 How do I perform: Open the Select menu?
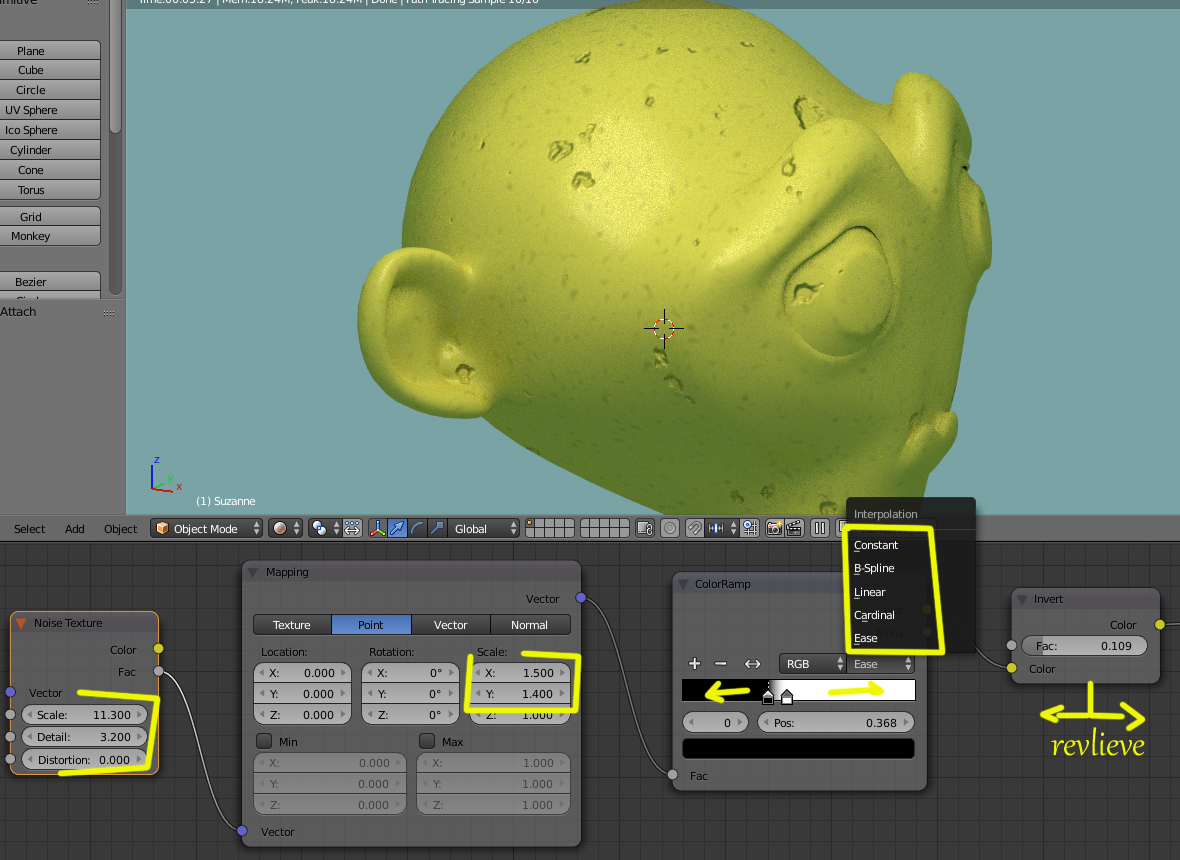pyautogui.click(x=29, y=529)
